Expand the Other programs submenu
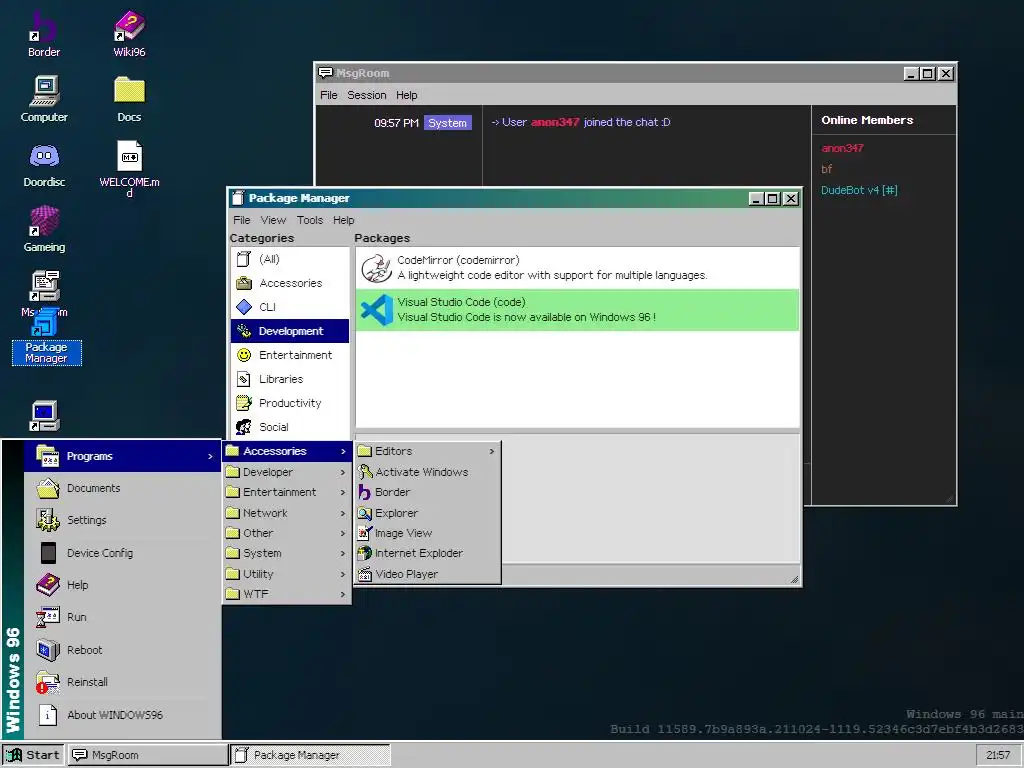The height and width of the screenshot is (768, 1024). pos(287,533)
